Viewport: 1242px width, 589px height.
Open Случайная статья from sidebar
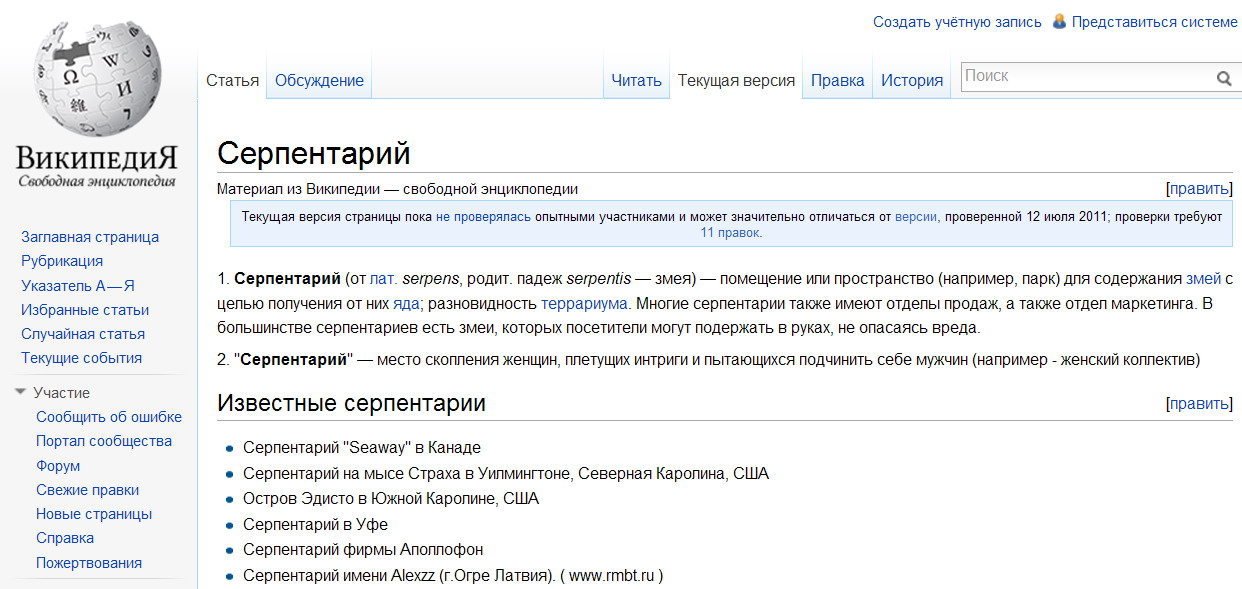[x=83, y=334]
